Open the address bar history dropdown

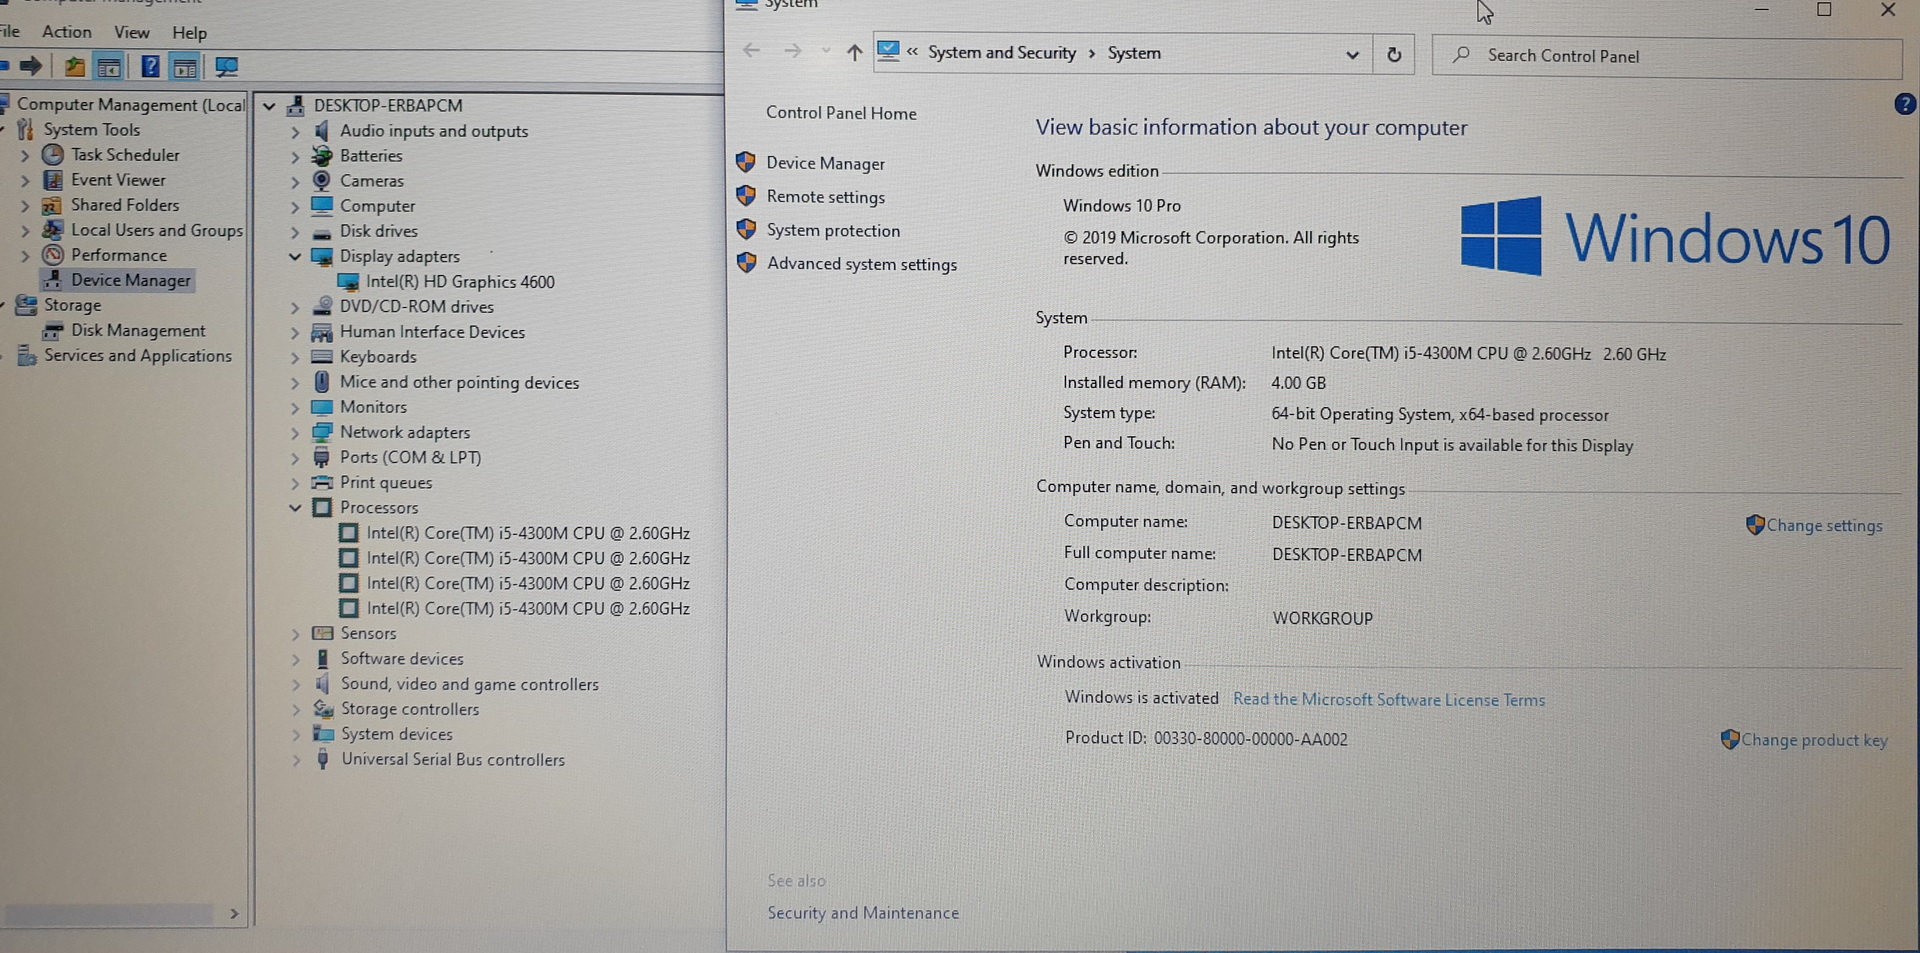click(x=1352, y=55)
